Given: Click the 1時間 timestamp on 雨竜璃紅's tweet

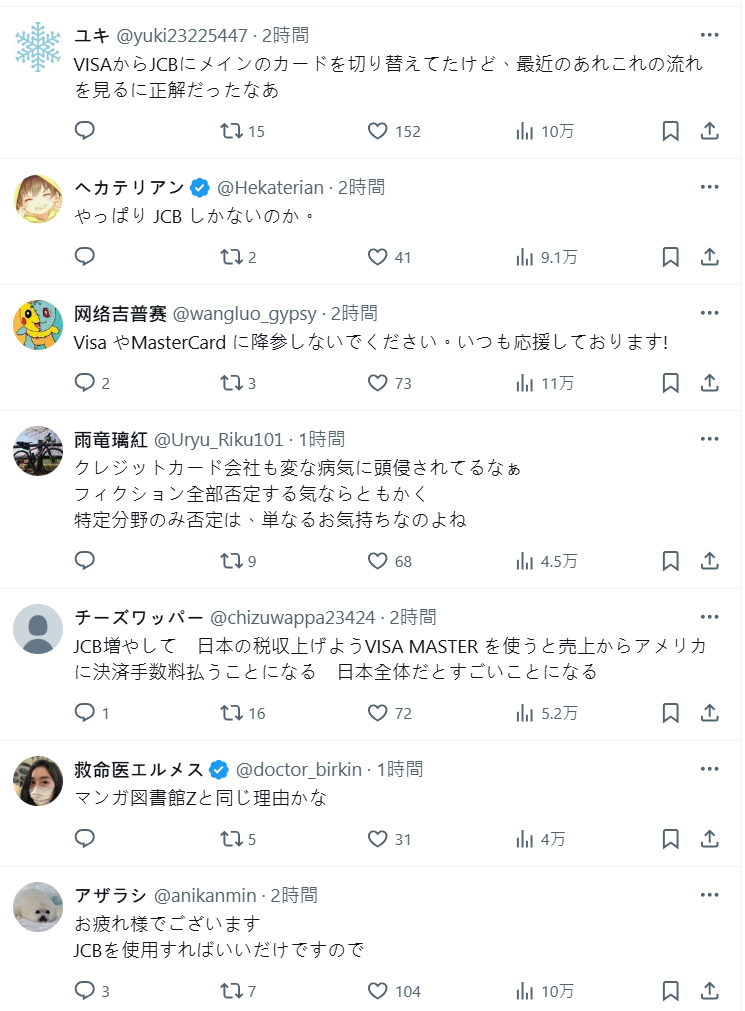Looking at the screenshot, I should point(321,439).
